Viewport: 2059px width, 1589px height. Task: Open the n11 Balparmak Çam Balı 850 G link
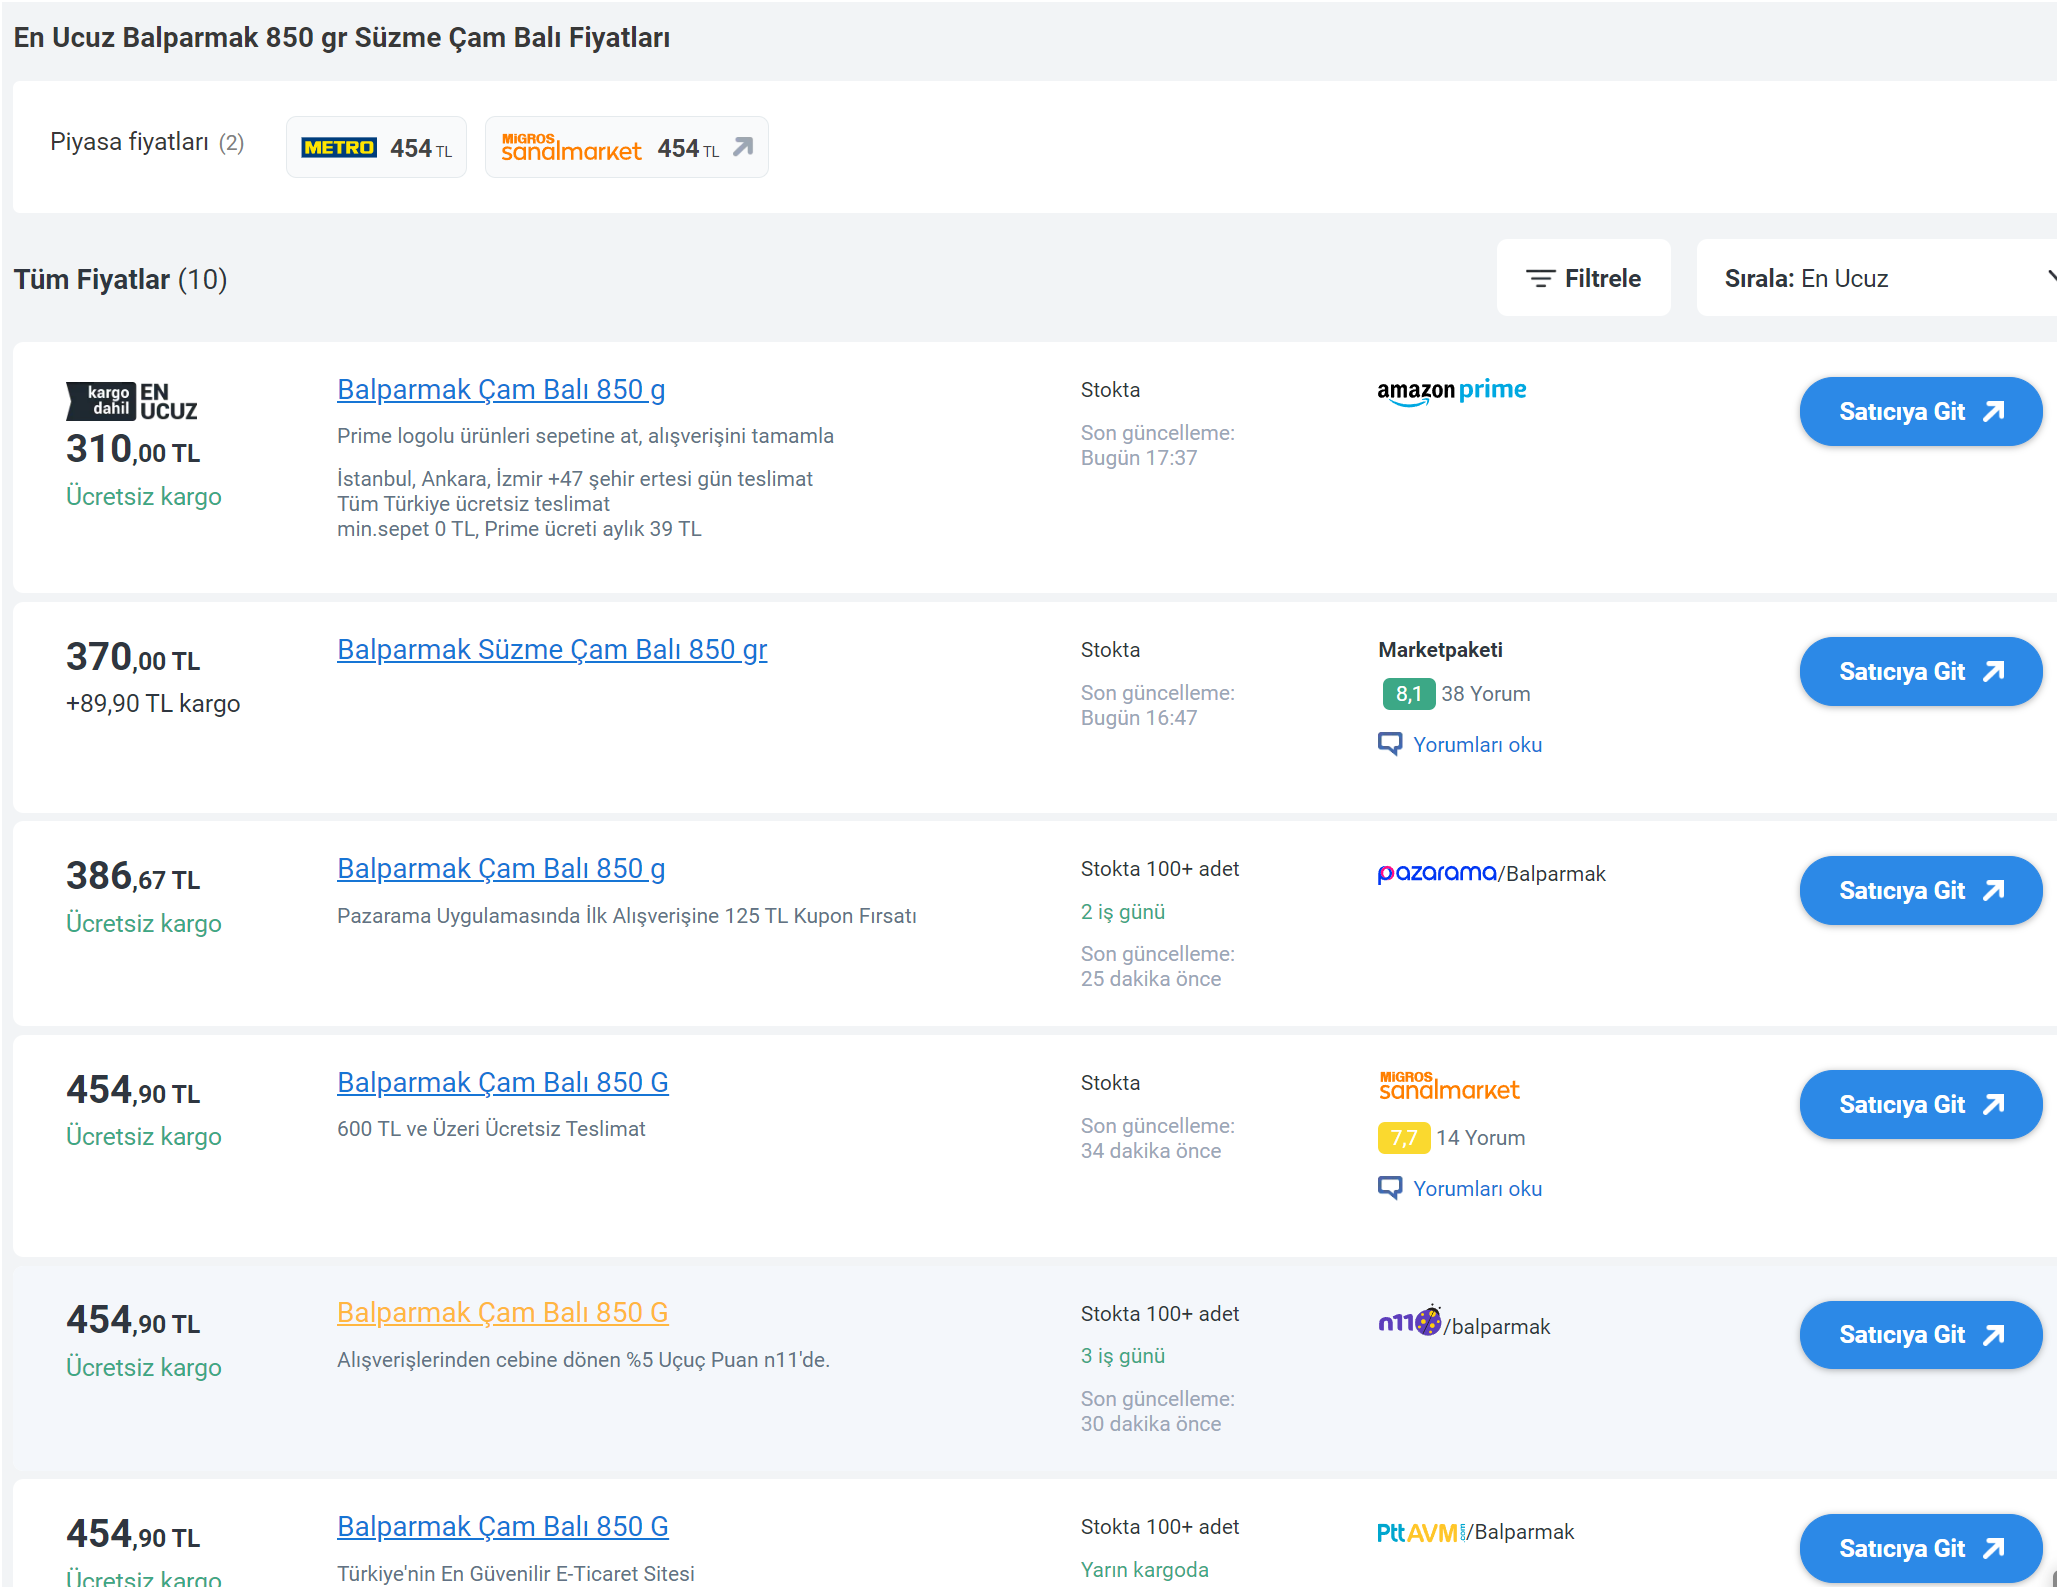coord(503,1312)
